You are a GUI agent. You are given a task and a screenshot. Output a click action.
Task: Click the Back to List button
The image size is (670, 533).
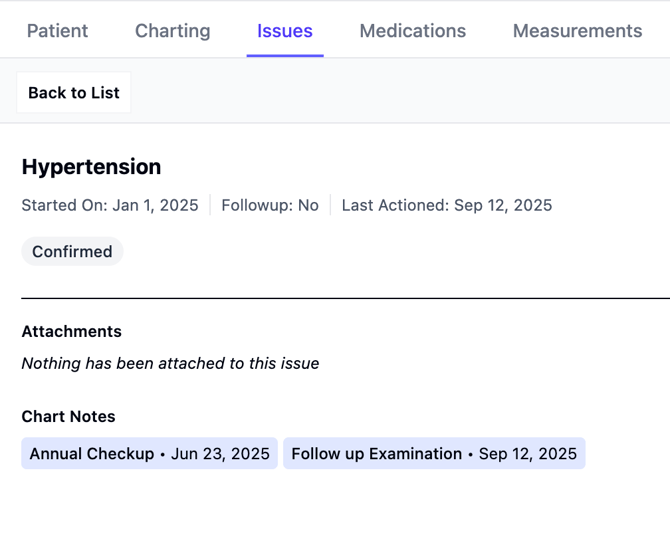point(74,93)
